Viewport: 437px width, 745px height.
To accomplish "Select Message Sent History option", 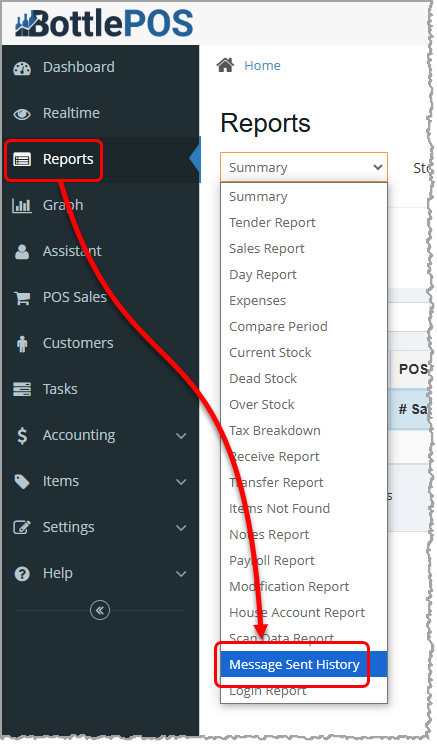I will coord(304,664).
